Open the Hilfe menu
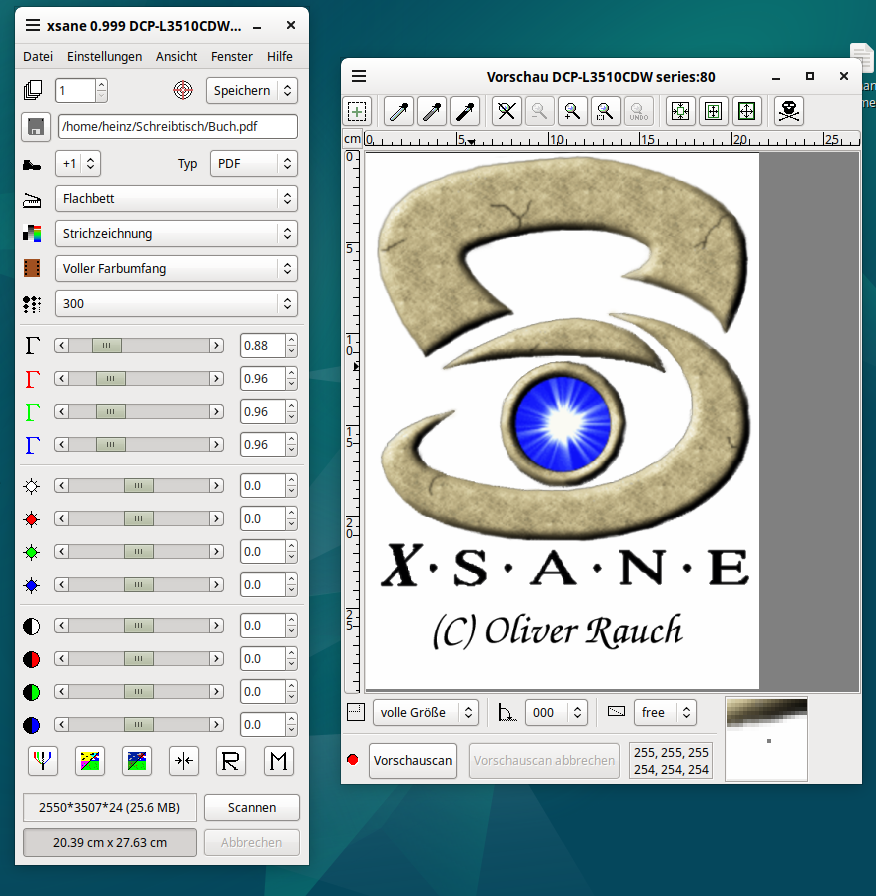 [279, 57]
